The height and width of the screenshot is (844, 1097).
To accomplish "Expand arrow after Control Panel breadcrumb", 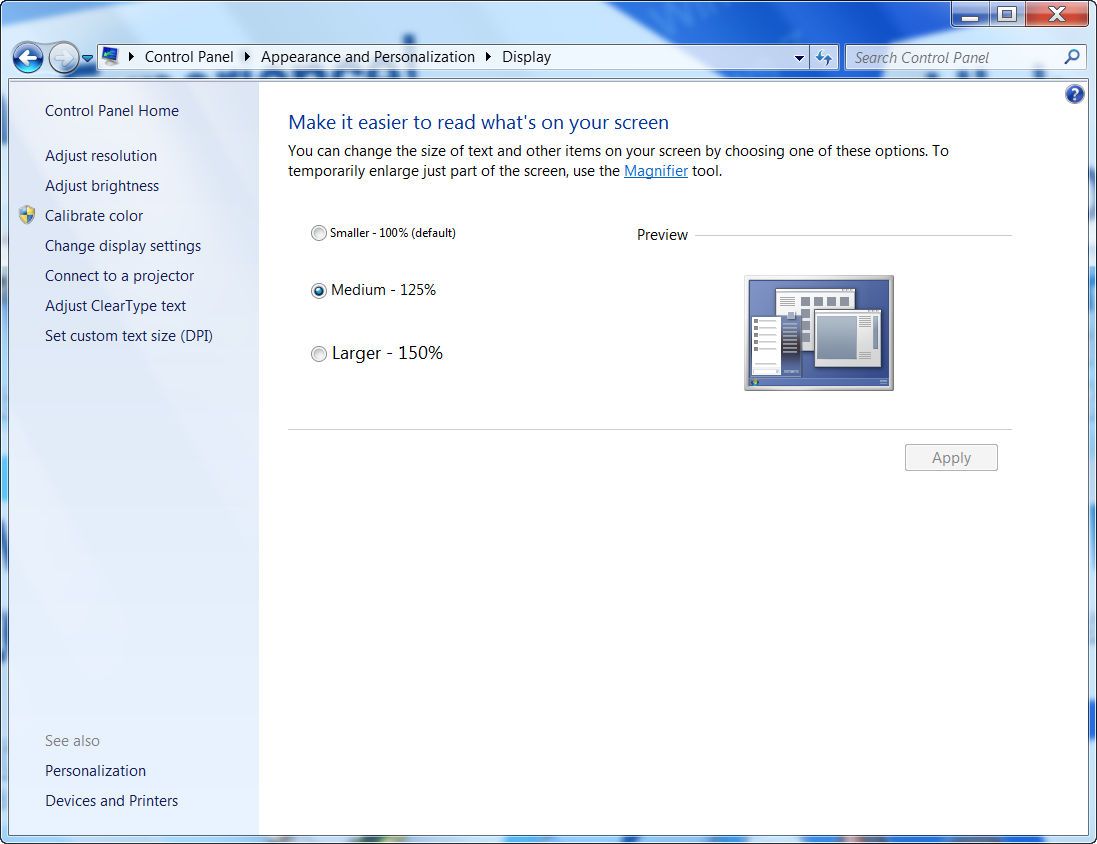I will point(247,57).
